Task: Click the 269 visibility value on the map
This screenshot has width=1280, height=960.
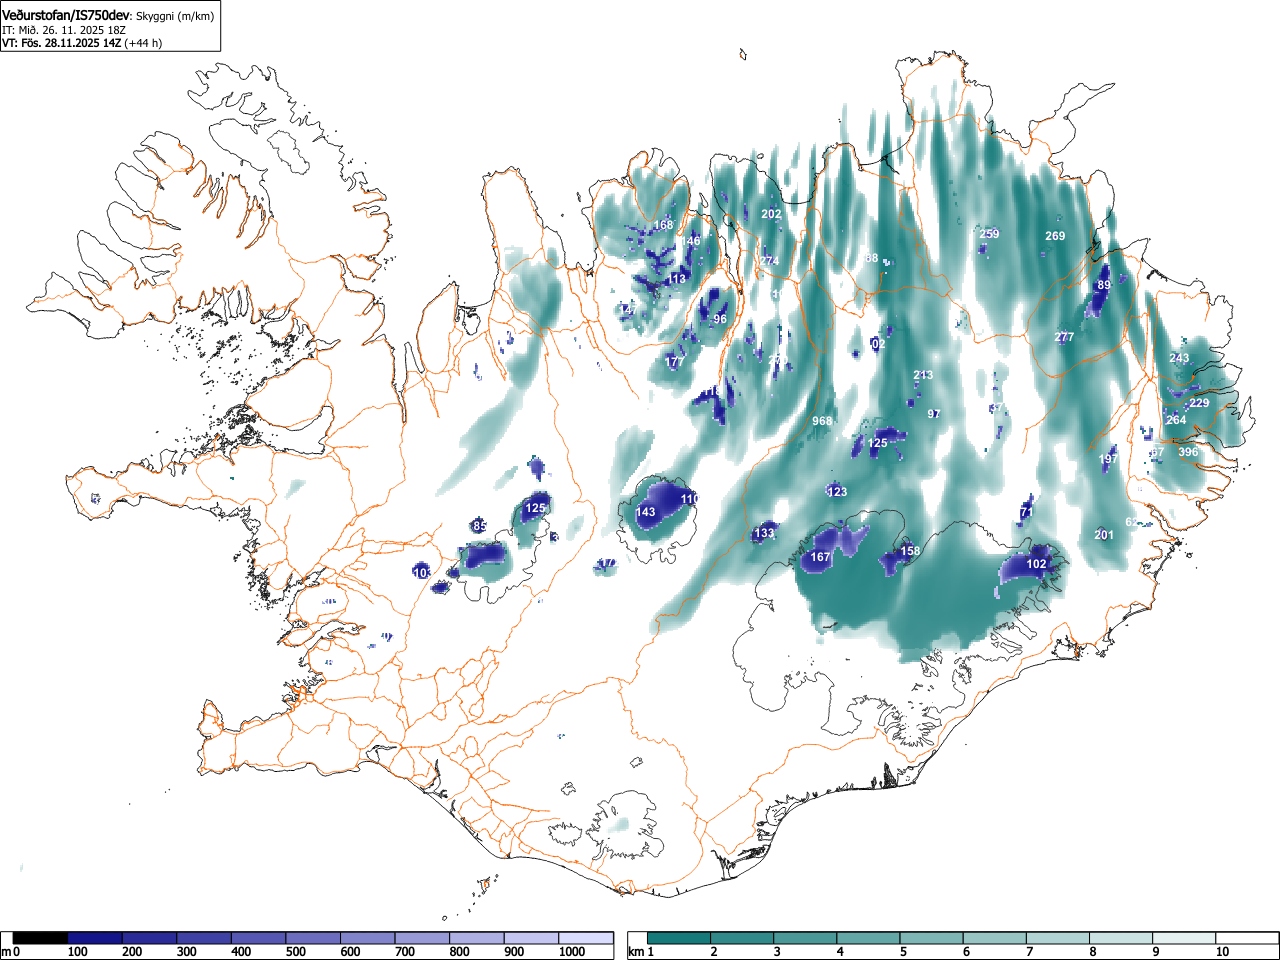Action: click(x=1055, y=236)
